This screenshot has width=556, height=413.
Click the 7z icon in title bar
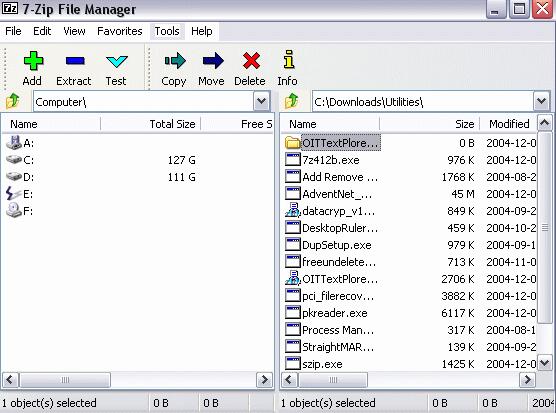(10, 8)
